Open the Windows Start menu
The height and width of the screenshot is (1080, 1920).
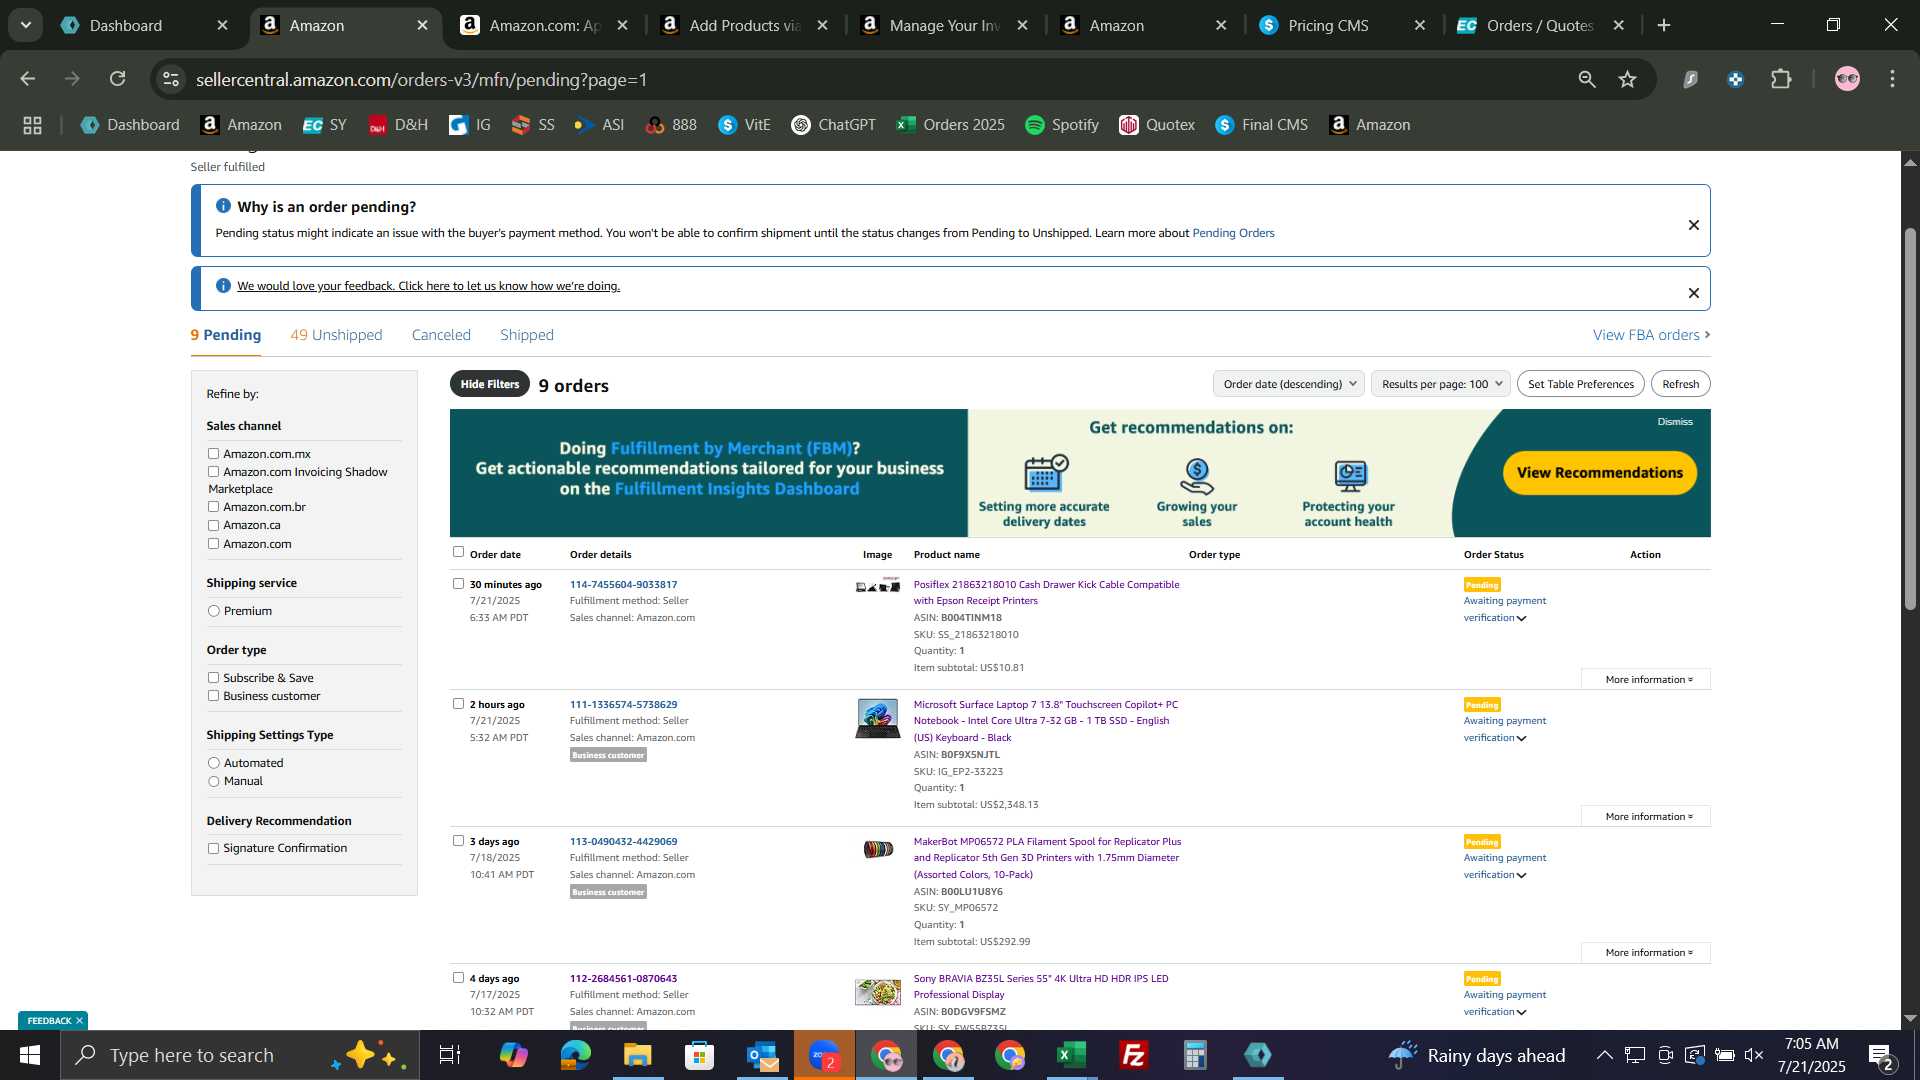[29, 1055]
